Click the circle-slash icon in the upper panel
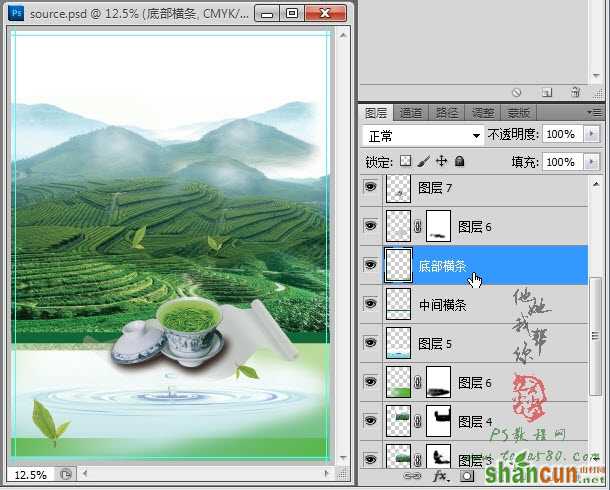Screen dimensions: 610x490 pyautogui.click(x=517, y=93)
